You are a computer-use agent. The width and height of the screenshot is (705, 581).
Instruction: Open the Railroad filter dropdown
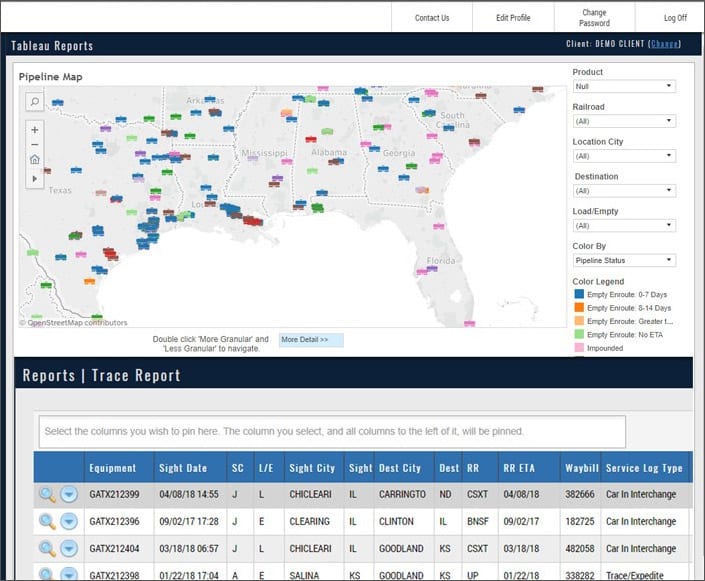click(624, 121)
